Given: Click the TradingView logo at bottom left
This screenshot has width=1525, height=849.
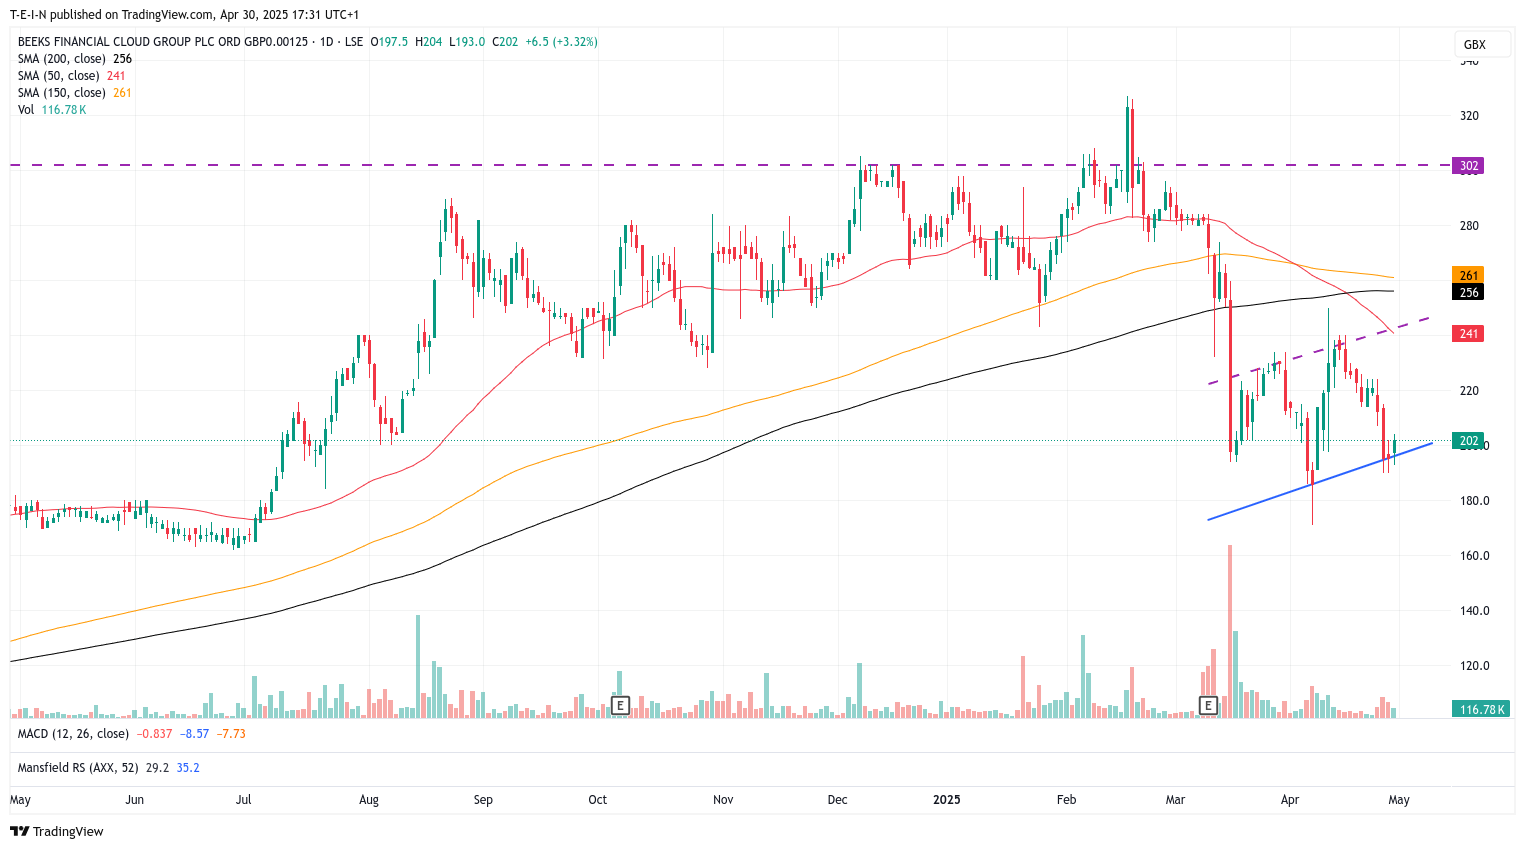Looking at the screenshot, I should (57, 831).
